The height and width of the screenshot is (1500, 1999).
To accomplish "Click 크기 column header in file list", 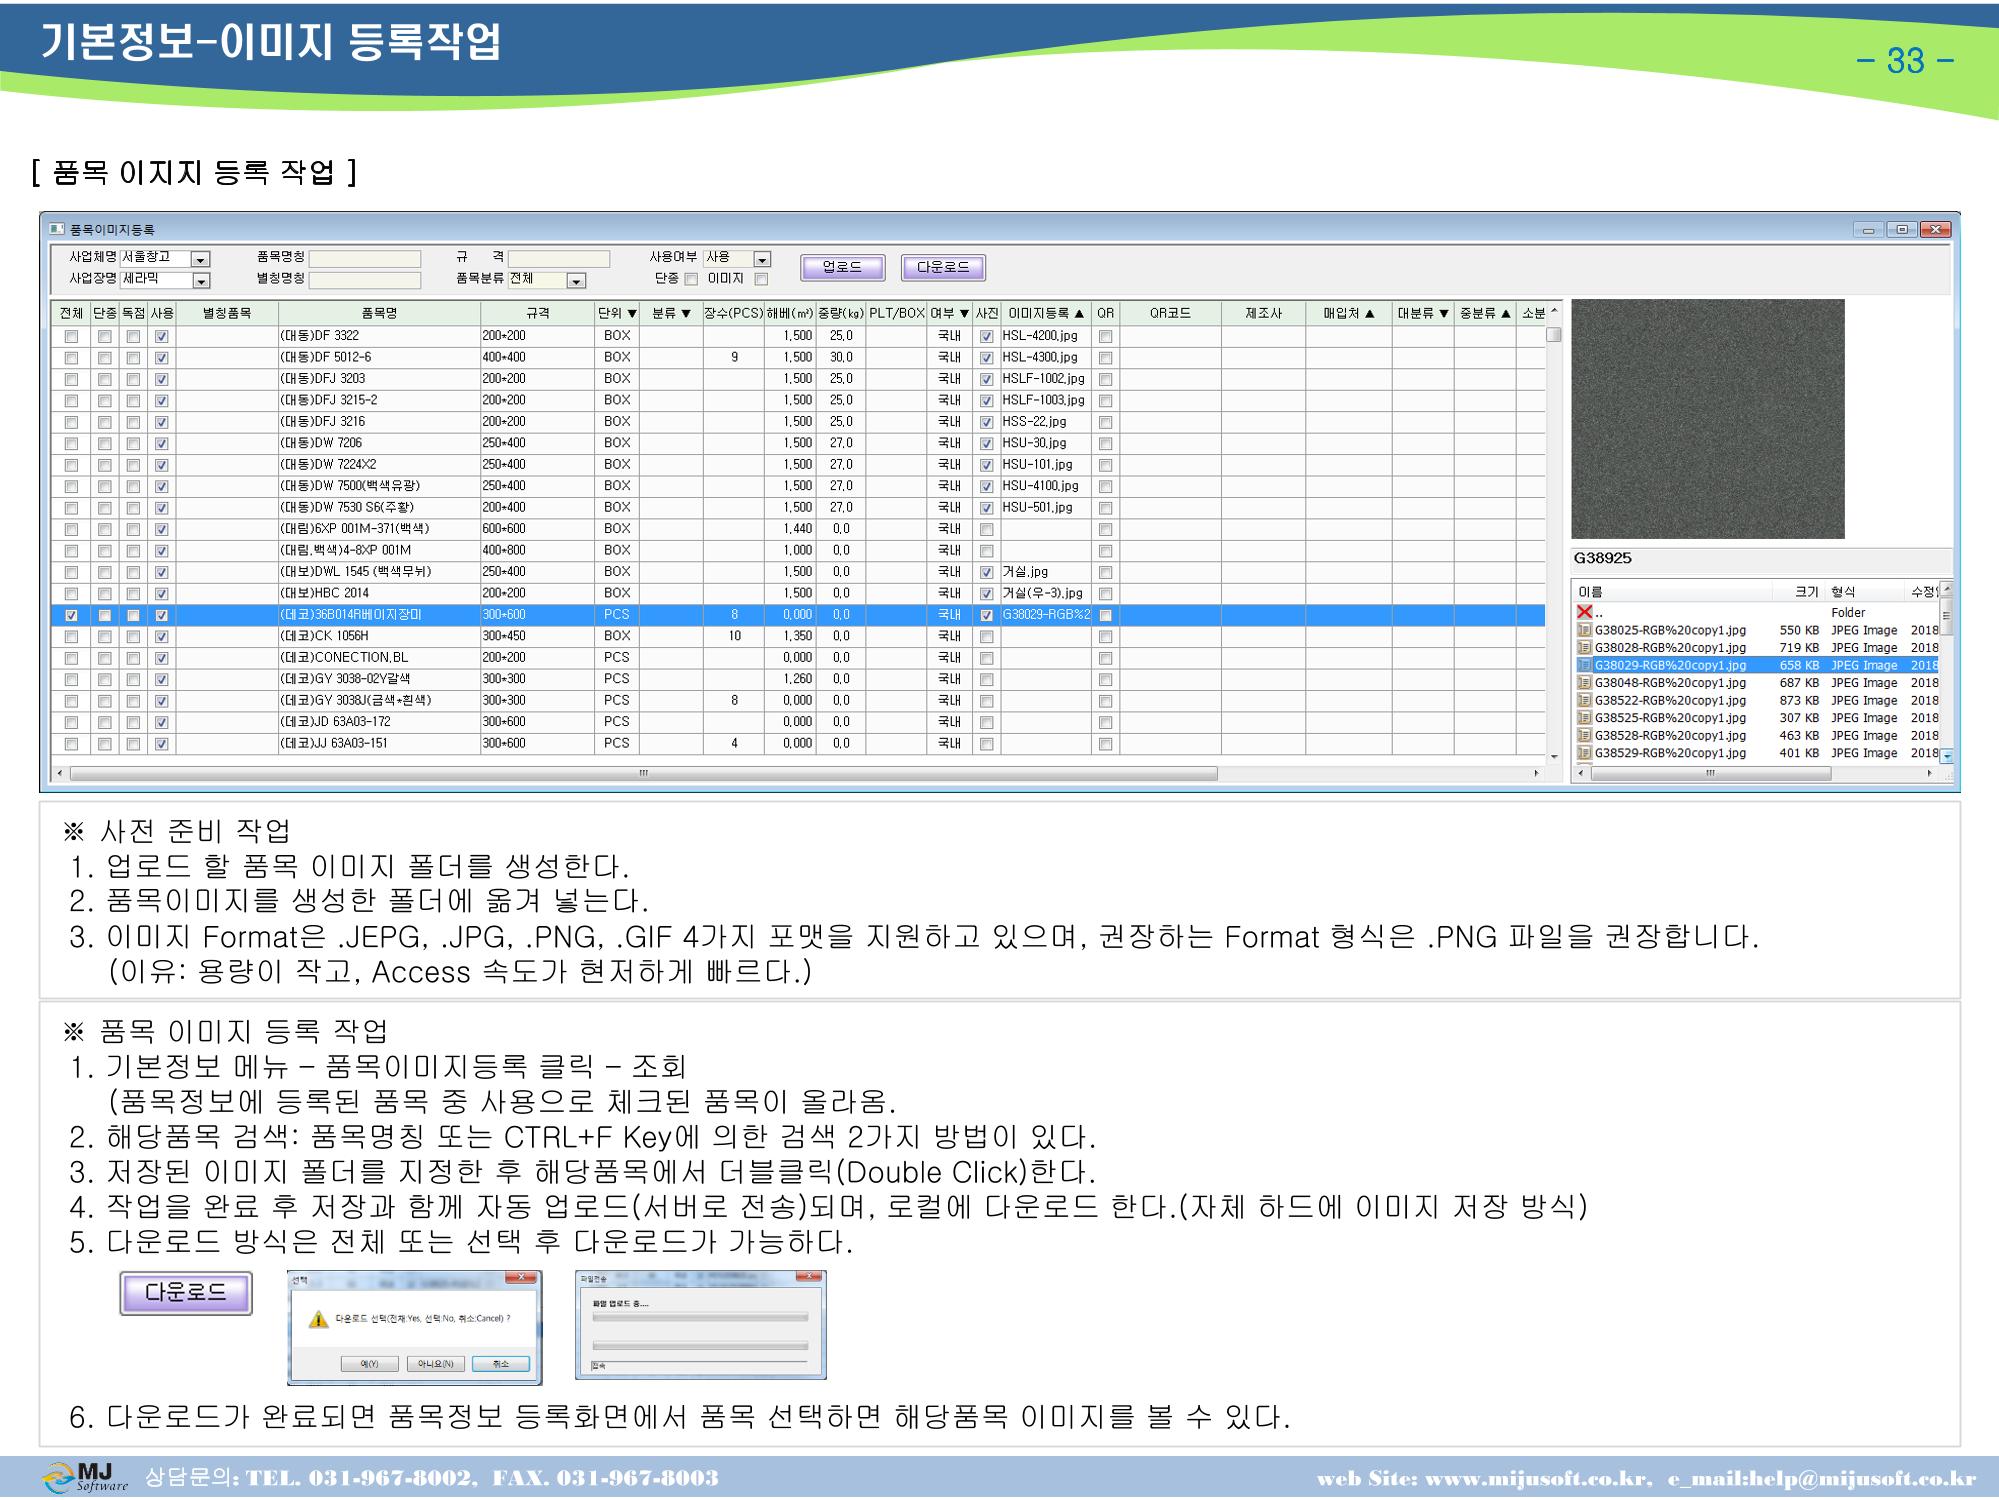I will tap(1798, 592).
